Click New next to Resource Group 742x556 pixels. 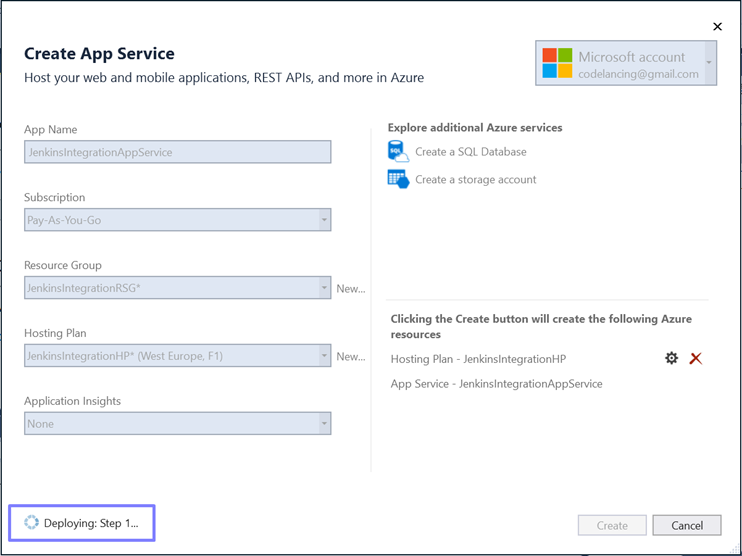point(351,289)
